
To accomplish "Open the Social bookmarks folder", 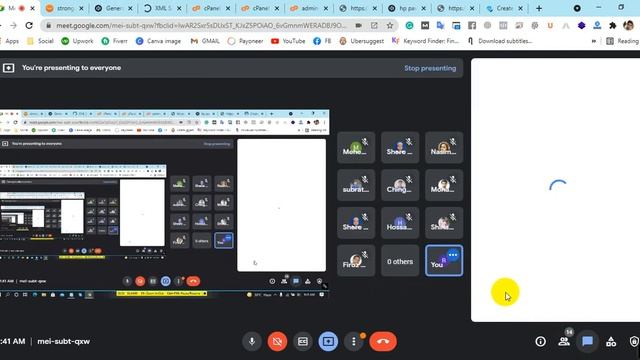I will (40, 41).
